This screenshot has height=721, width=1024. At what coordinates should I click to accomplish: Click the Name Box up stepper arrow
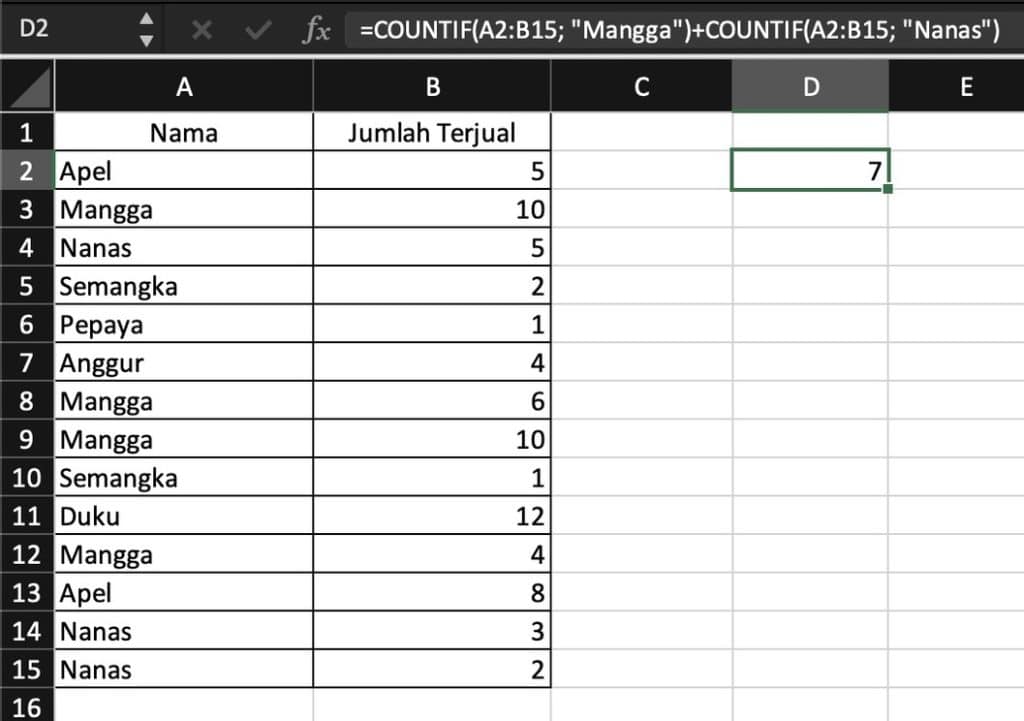click(143, 21)
